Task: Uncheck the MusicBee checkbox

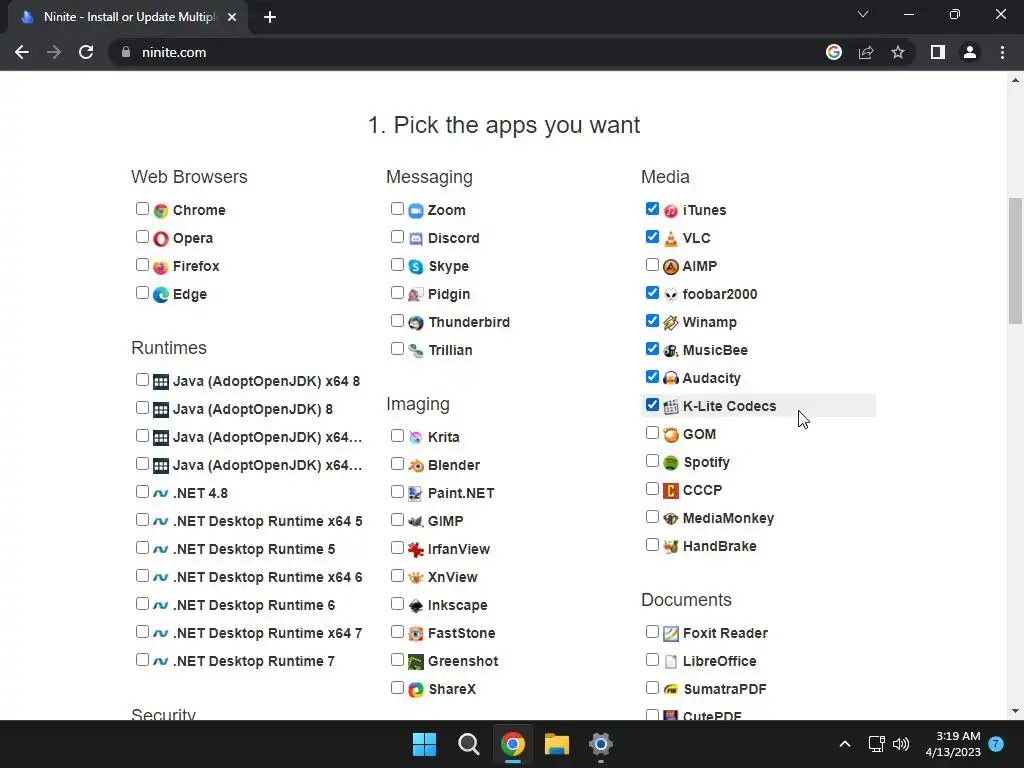Action: coord(652,348)
